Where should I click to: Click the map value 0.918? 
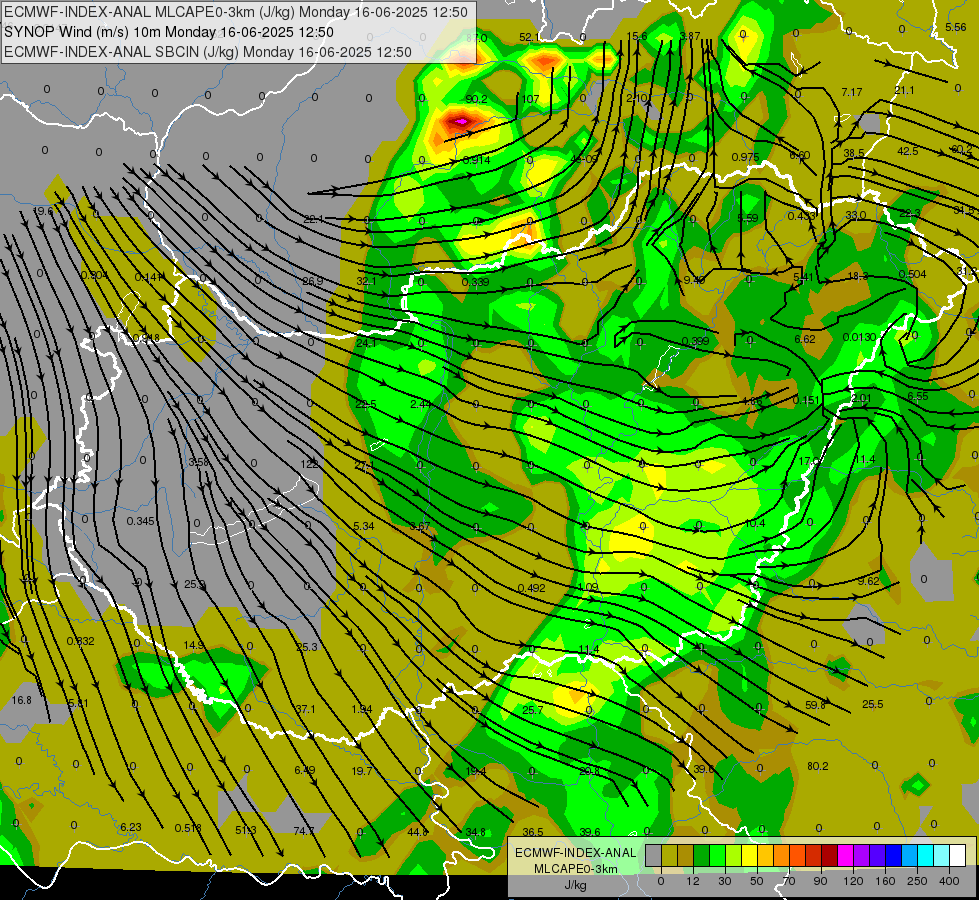tap(146, 339)
